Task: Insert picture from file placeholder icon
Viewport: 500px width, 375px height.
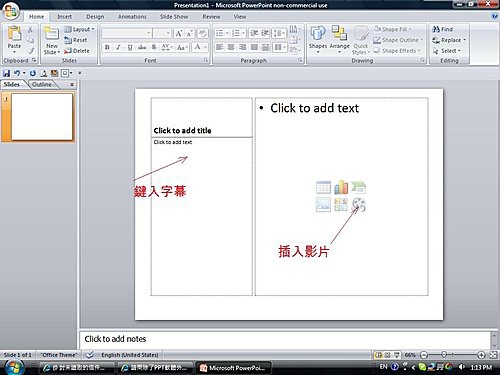Action: pos(323,205)
